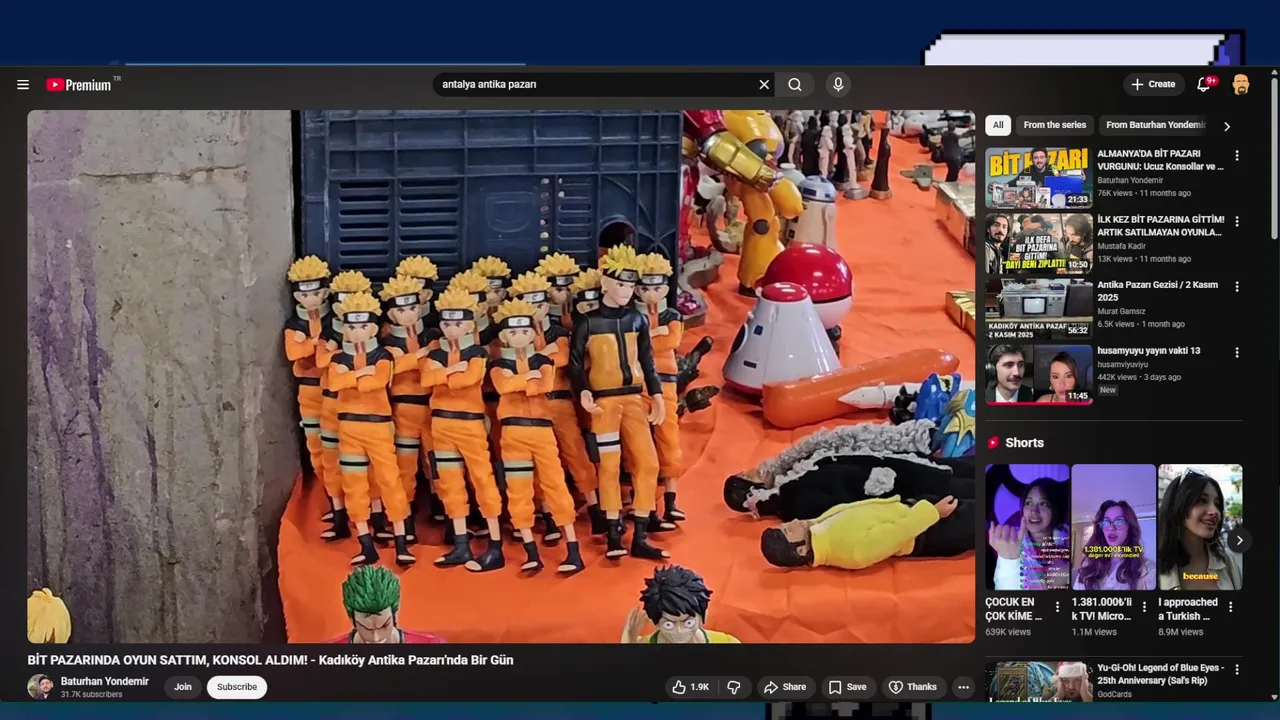
Task: Play the 1.381.000₺'lik TV short
Action: [1113, 527]
